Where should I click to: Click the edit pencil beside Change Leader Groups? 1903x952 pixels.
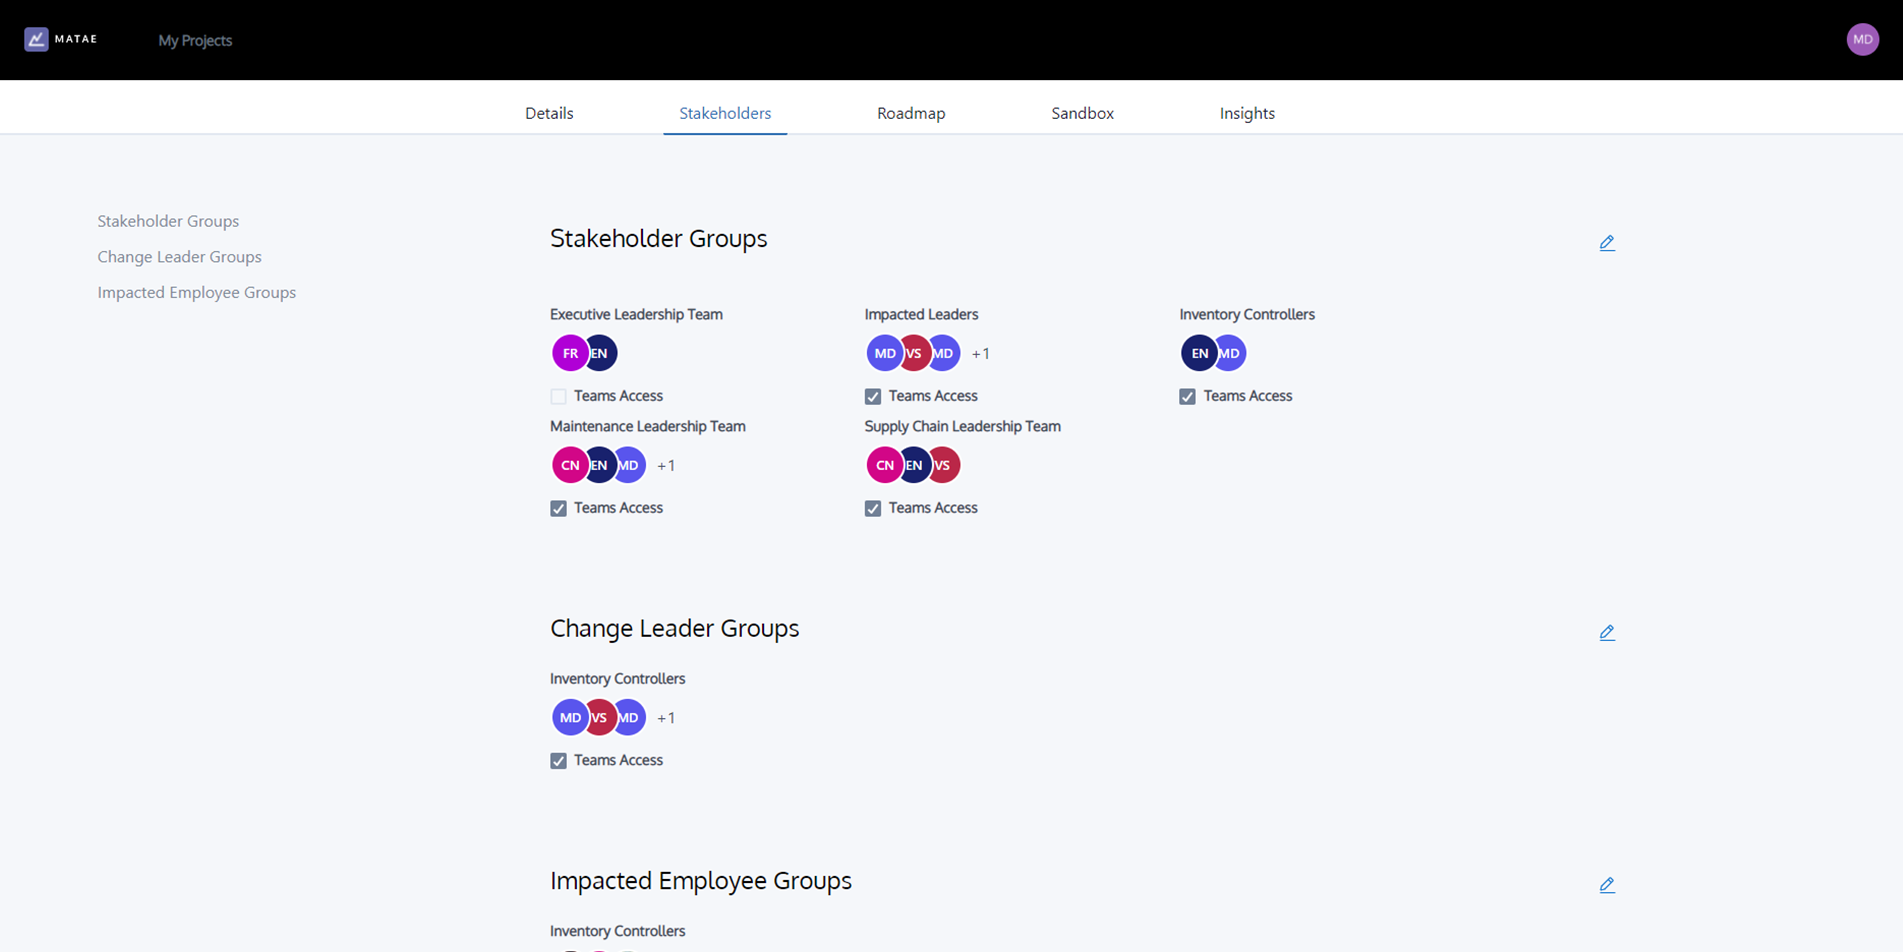pos(1607,632)
